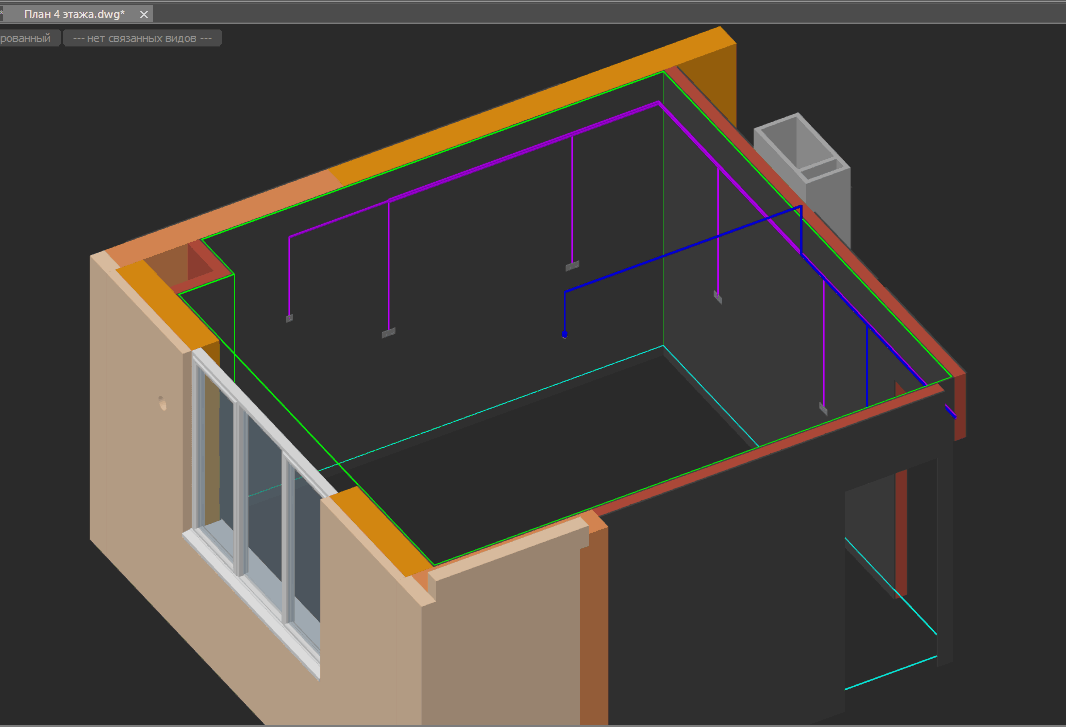This screenshot has width=1066, height=727.
Task: Select the gray box on the right wall near the corner
Action: 718,296
